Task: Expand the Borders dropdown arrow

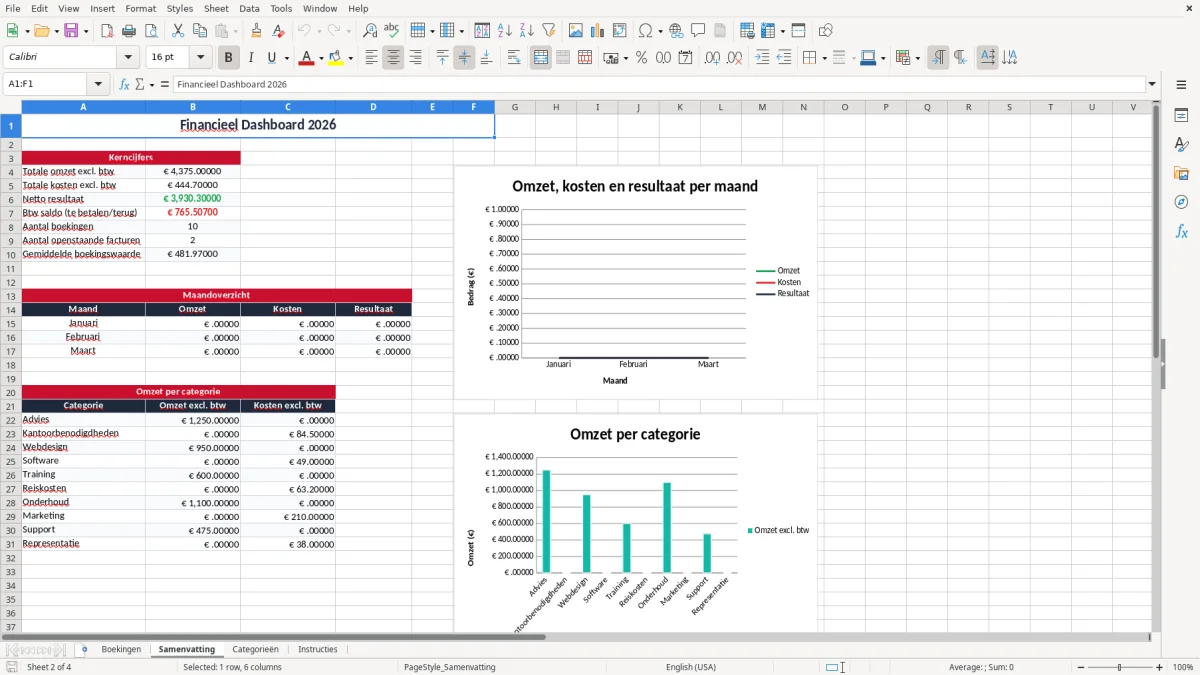Action: [x=823, y=58]
